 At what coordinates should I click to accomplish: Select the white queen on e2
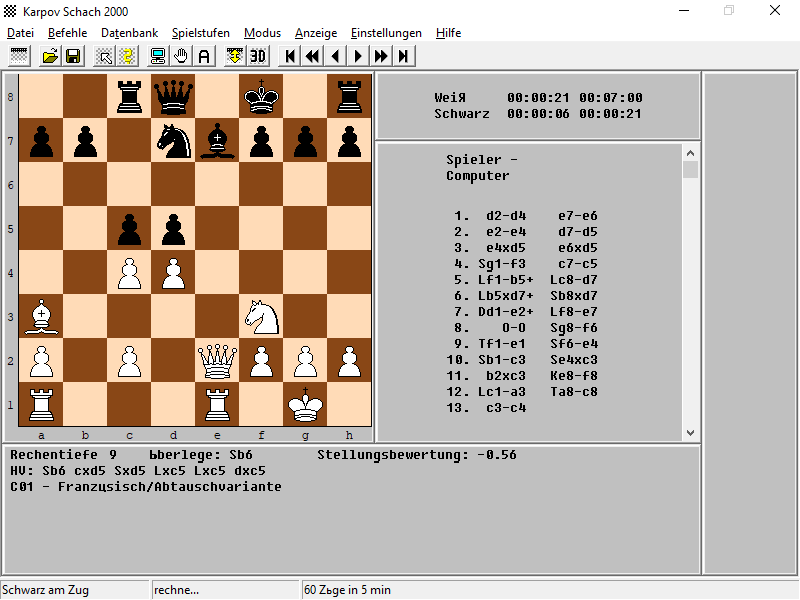(x=217, y=360)
